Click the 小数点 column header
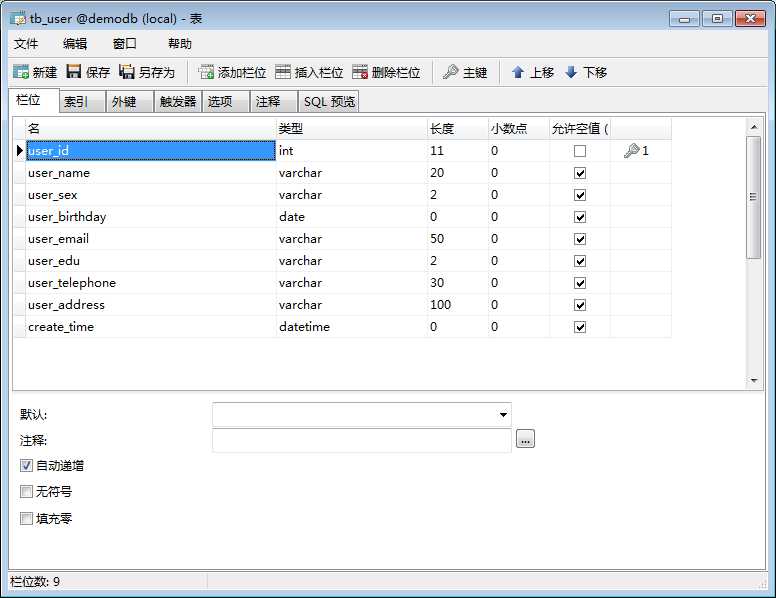 pos(519,129)
